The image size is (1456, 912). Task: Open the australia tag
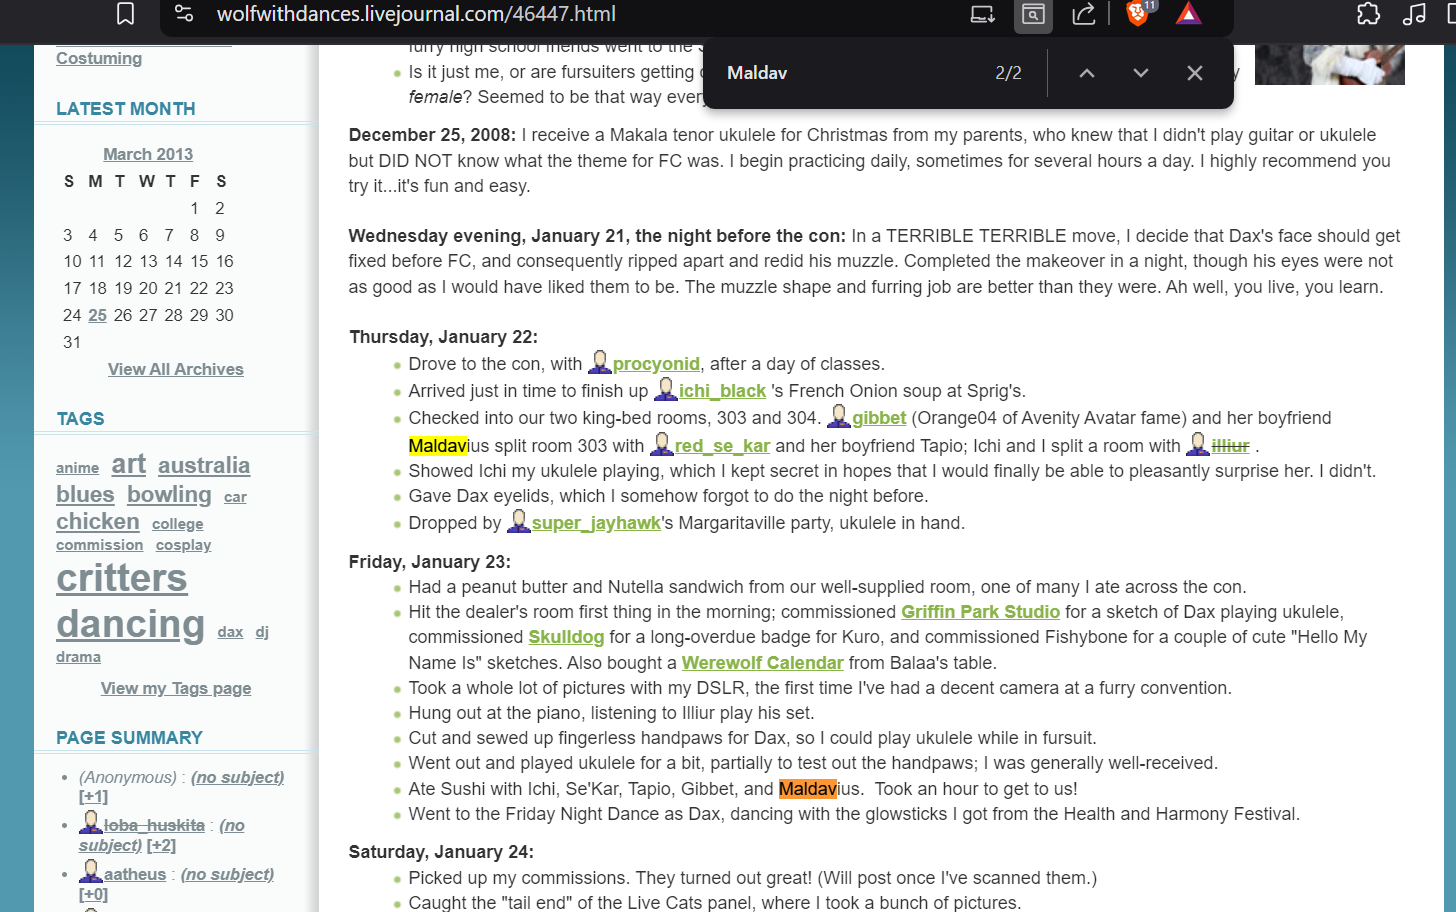pos(204,465)
